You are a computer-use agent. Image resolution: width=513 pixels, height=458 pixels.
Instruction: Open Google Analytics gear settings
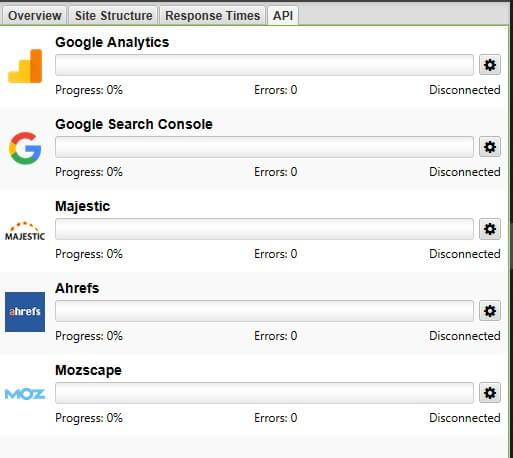tap(490, 65)
